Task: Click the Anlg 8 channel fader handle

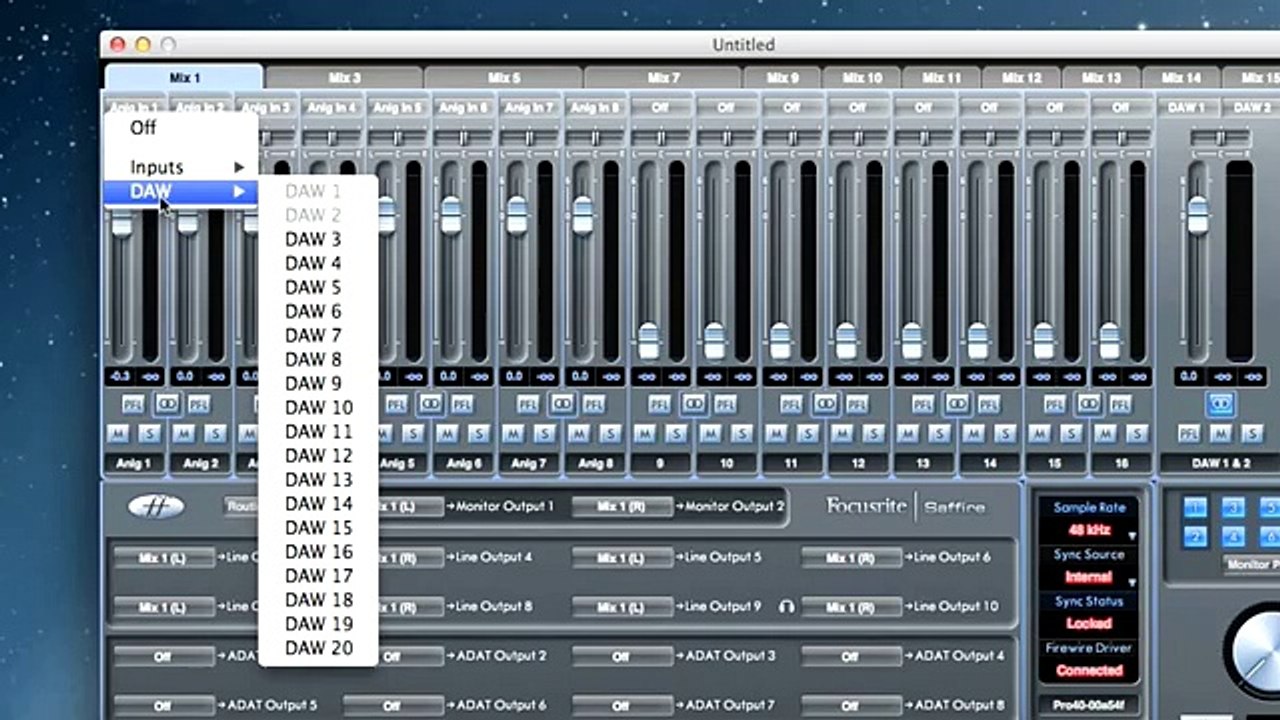Action: tap(583, 214)
